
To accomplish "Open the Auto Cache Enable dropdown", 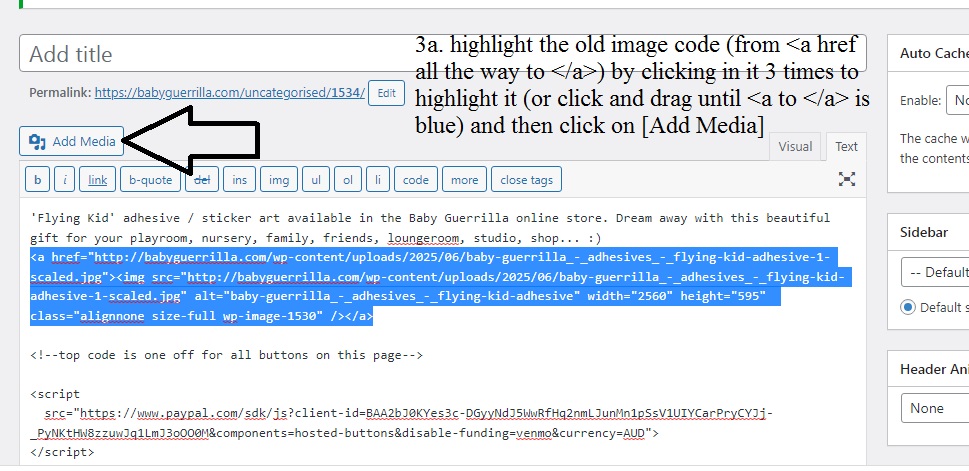I will pyautogui.click(x=957, y=100).
